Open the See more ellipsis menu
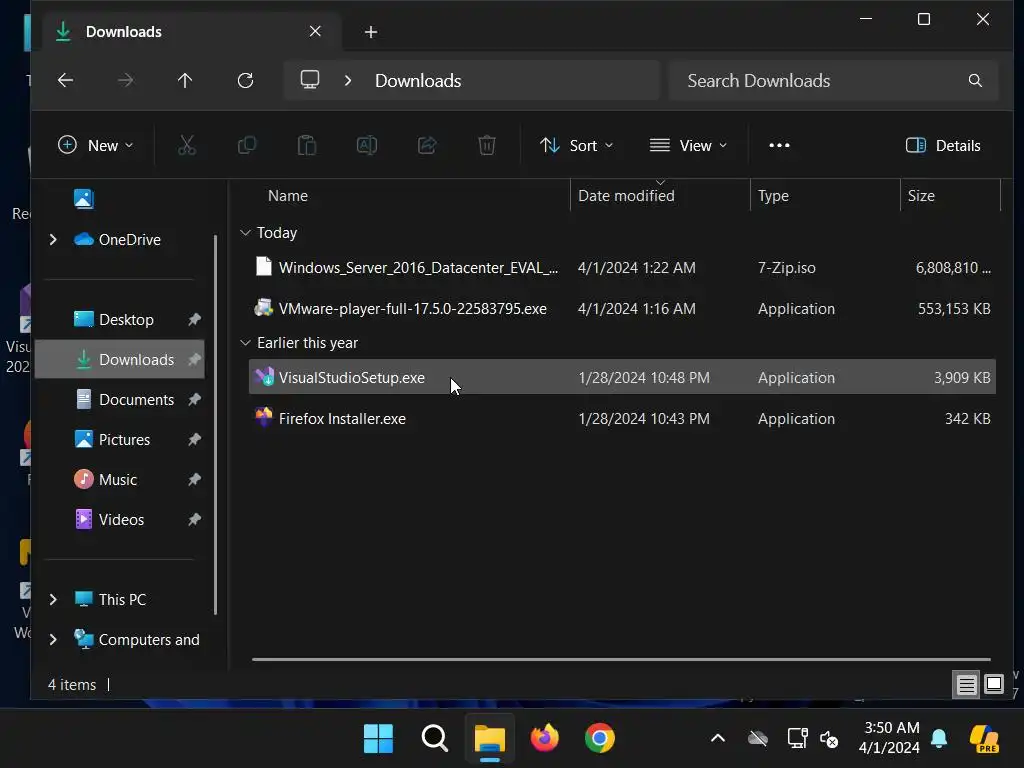The width and height of the screenshot is (1024, 768). [x=779, y=145]
